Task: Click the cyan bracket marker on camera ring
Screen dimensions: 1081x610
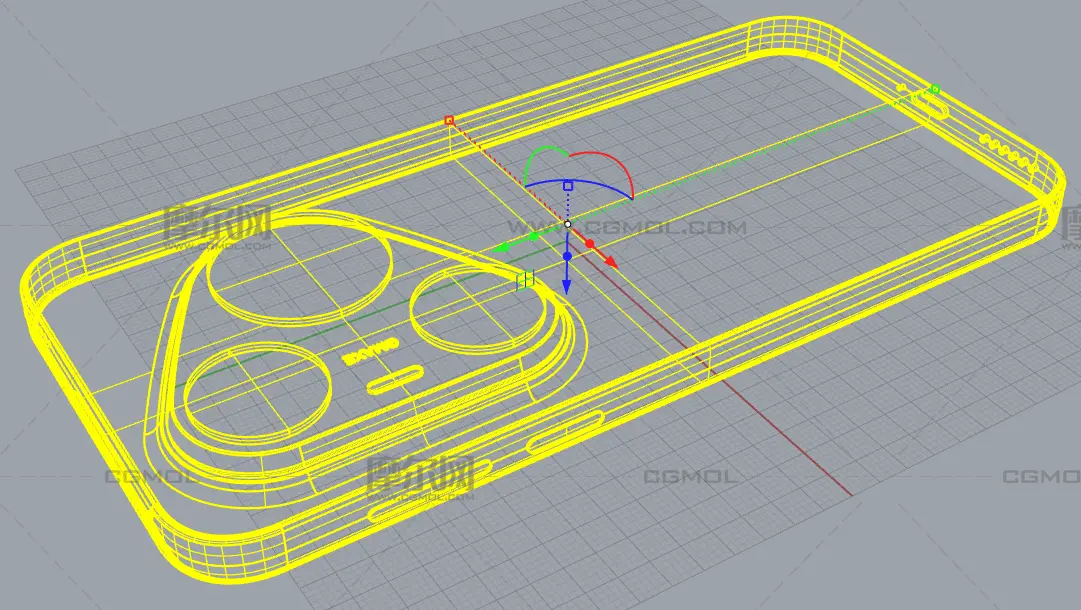Action: click(526, 280)
